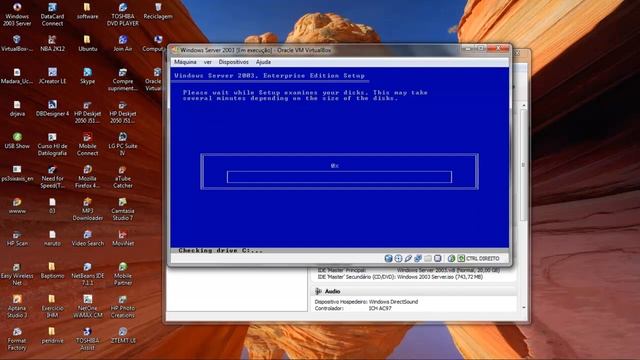Select the HP Photo Creations desktop icon

(x=123, y=307)
